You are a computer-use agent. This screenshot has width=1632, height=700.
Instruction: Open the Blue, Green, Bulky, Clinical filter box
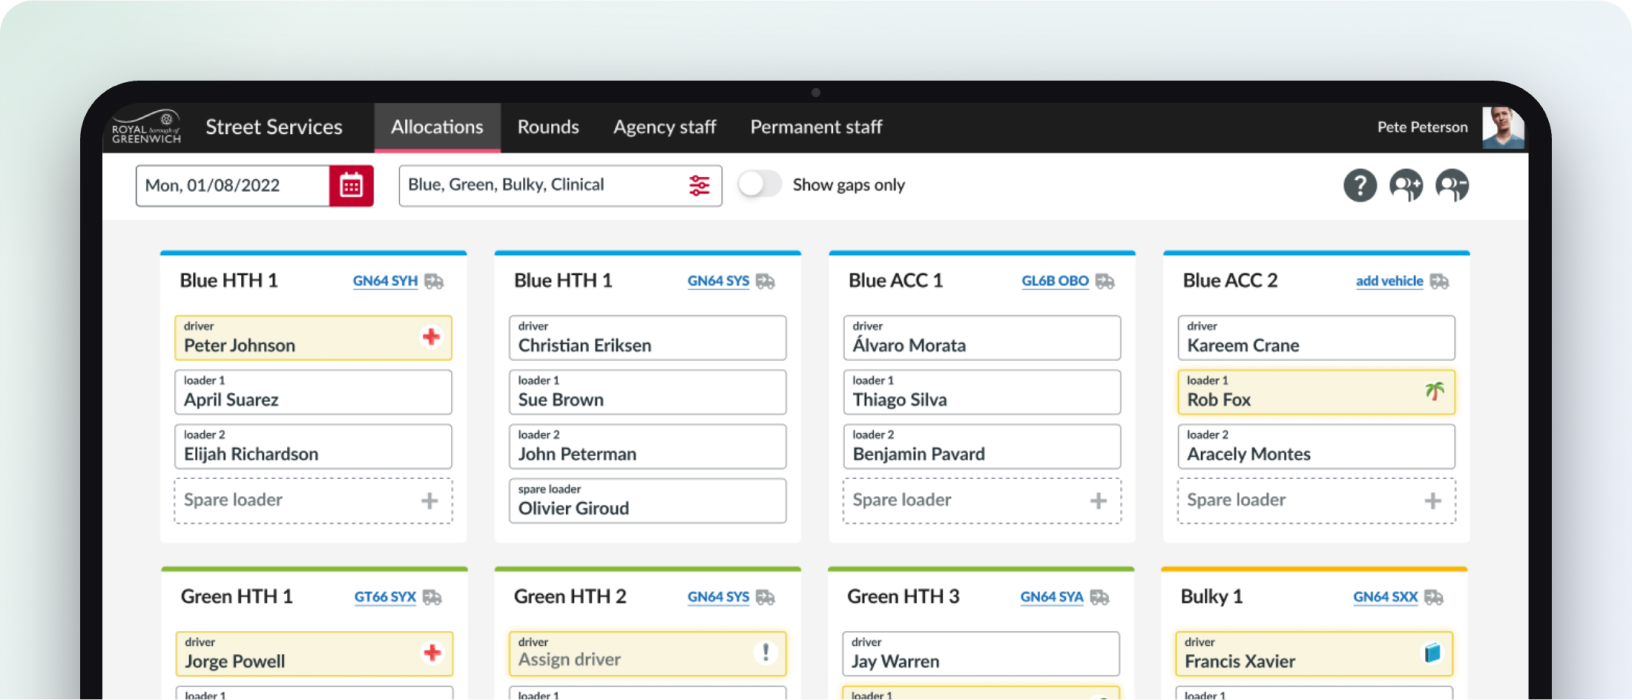(560, 186)
